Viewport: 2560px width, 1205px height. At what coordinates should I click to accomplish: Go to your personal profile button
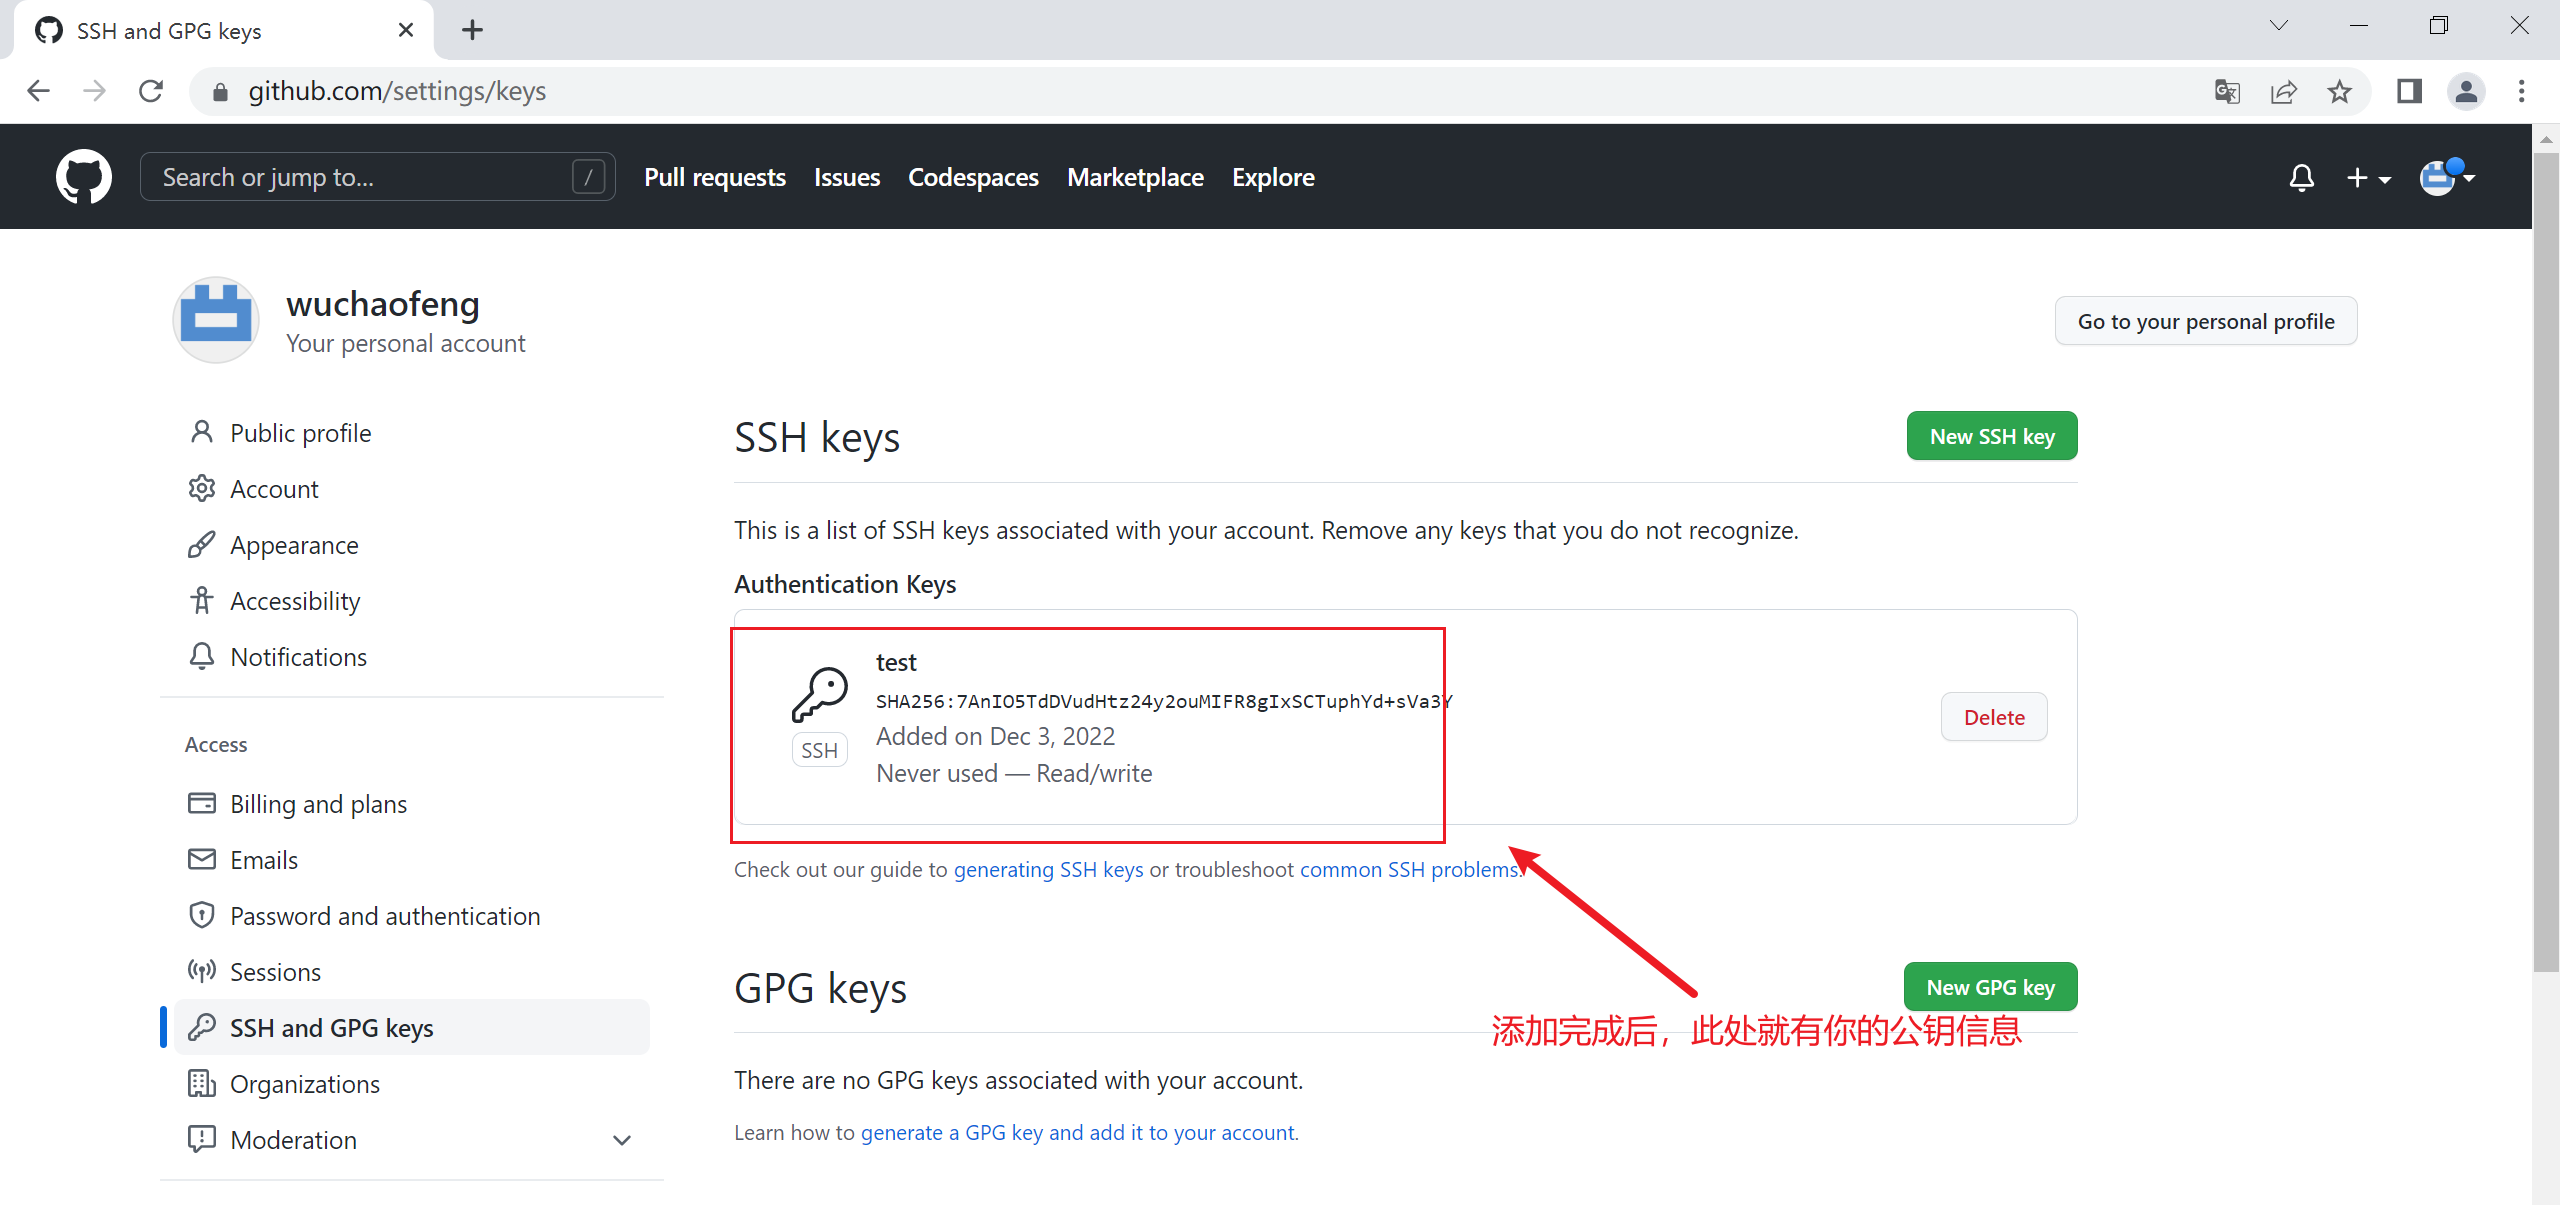pos(2206,321)
